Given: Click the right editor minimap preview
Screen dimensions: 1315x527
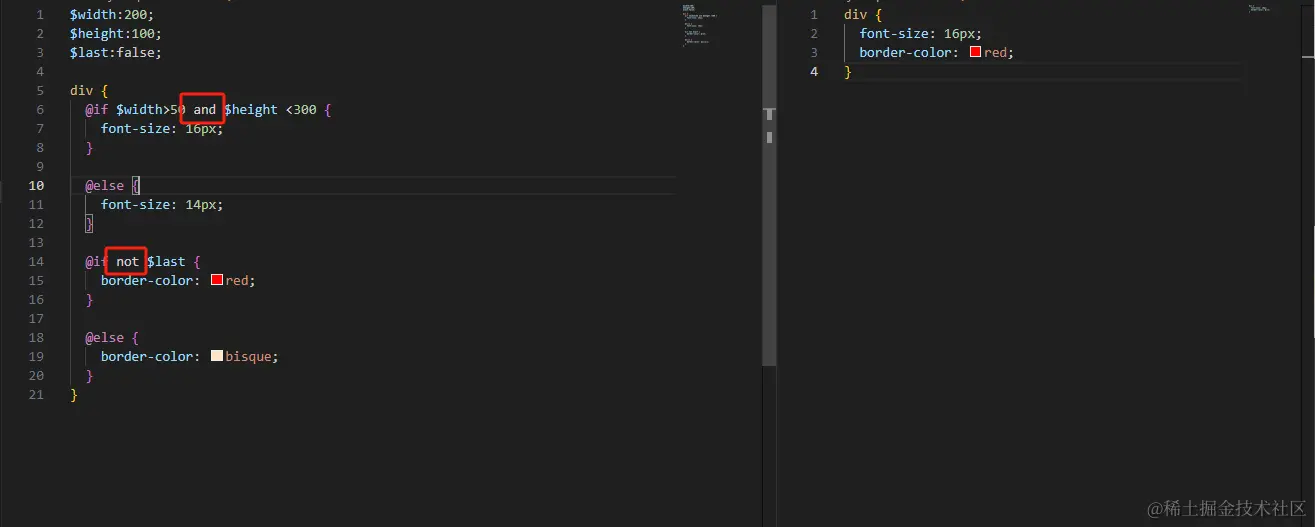Looking at the screenshot, I should (1261, 8).
